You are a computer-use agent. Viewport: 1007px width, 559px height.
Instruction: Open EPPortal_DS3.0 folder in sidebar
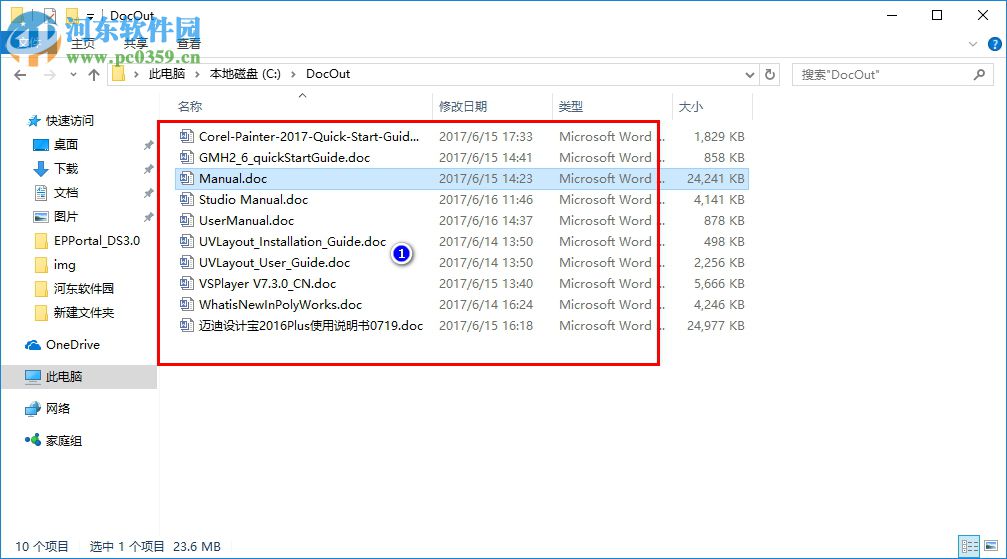pos(96,240)
